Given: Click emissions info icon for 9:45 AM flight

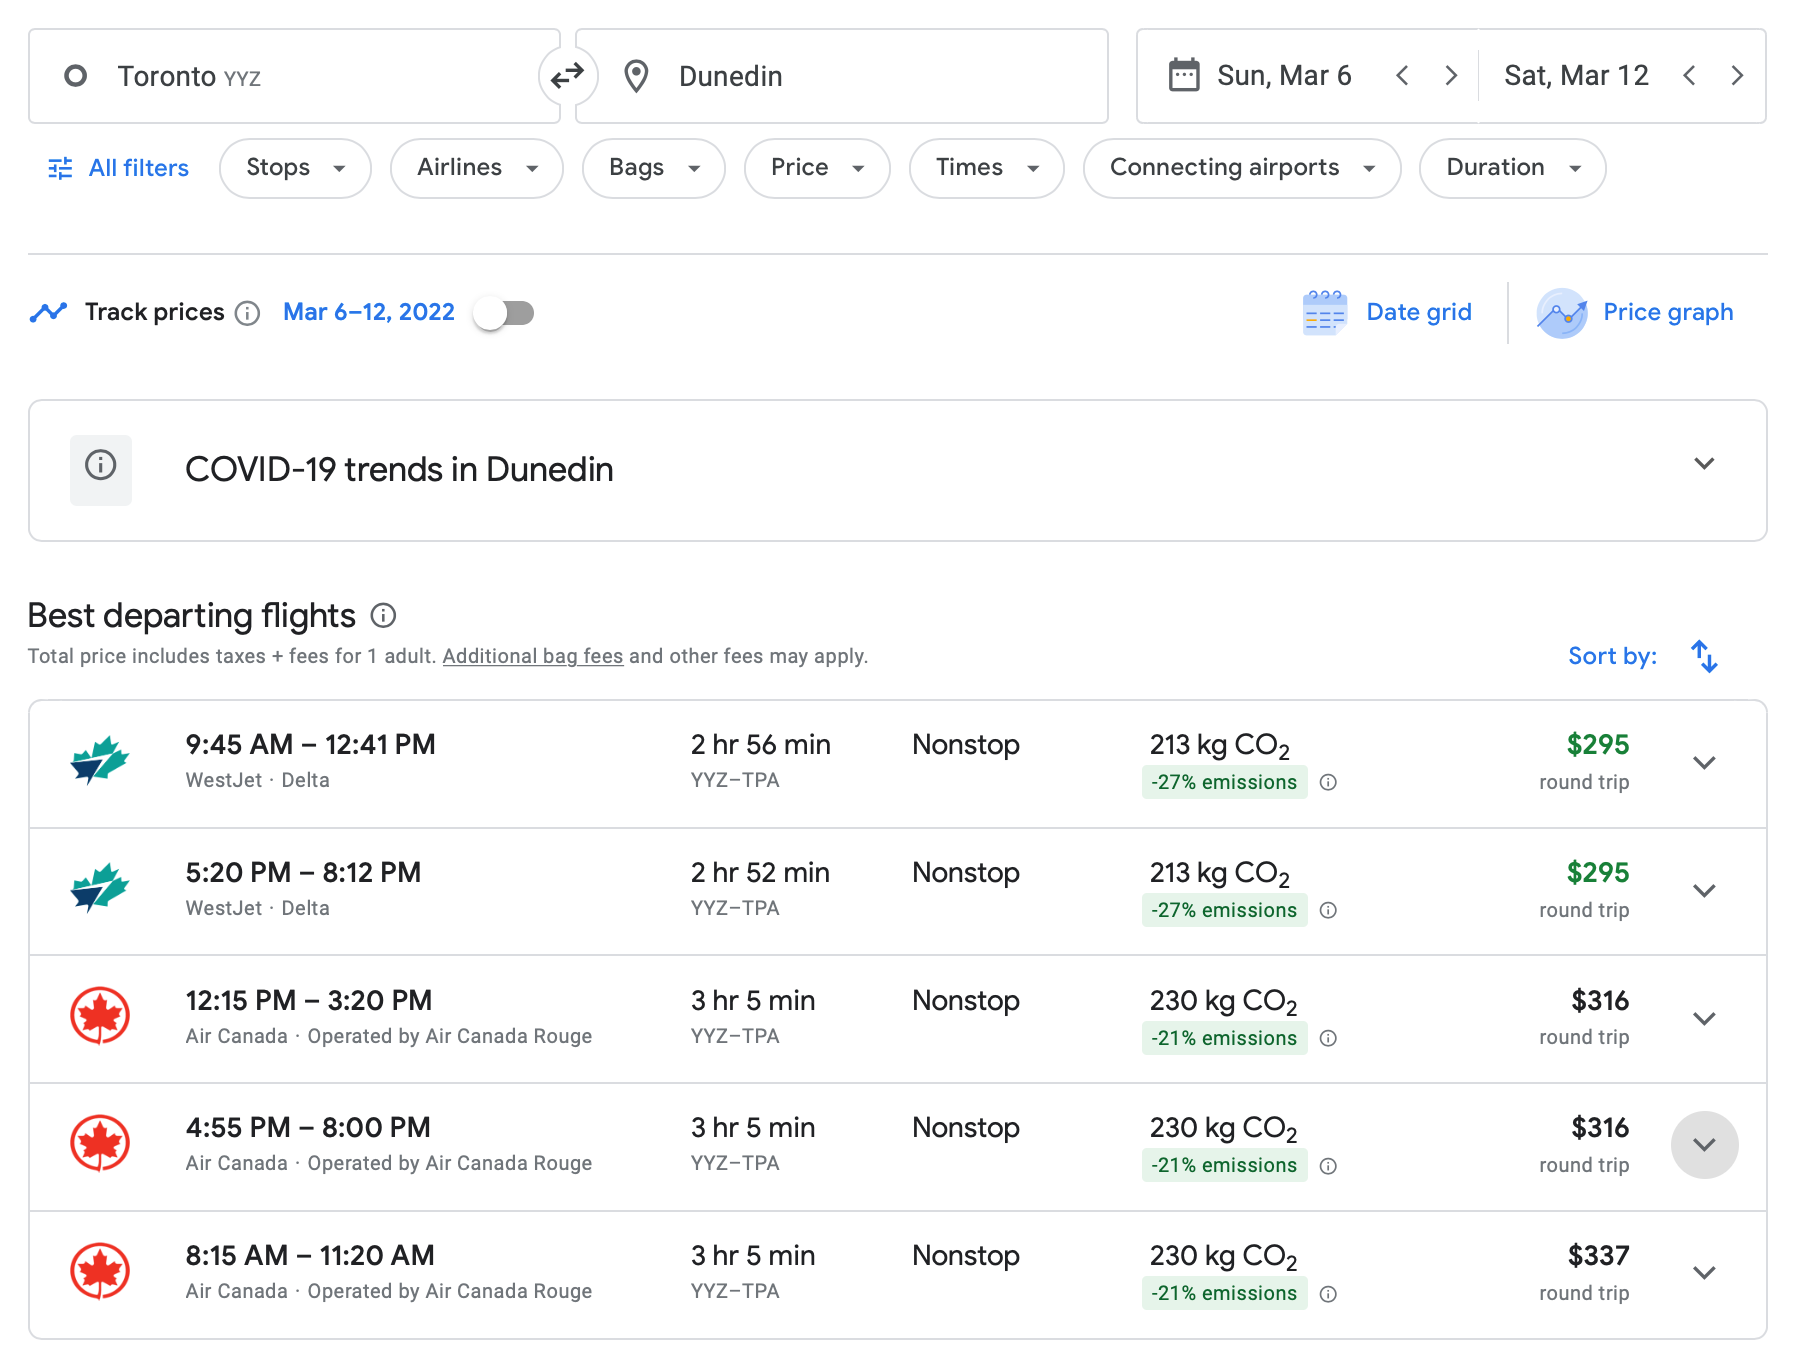Looking at the screenshot, I should (1328, 783).
